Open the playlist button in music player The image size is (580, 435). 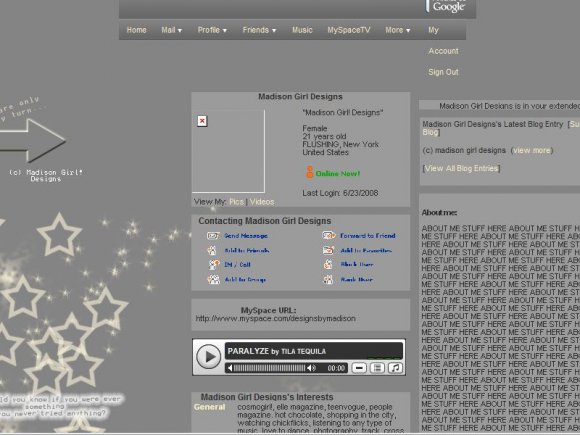(377, 368)
